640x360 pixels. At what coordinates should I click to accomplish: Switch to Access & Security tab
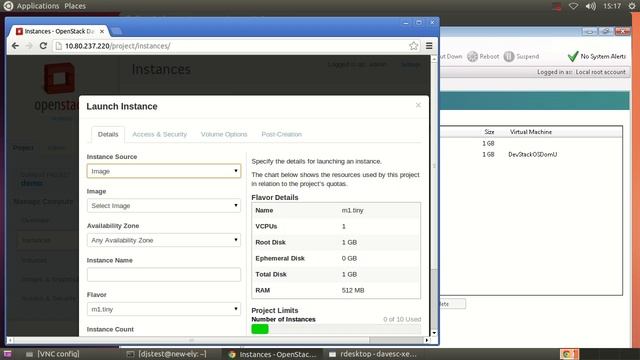tap(159, 134)
